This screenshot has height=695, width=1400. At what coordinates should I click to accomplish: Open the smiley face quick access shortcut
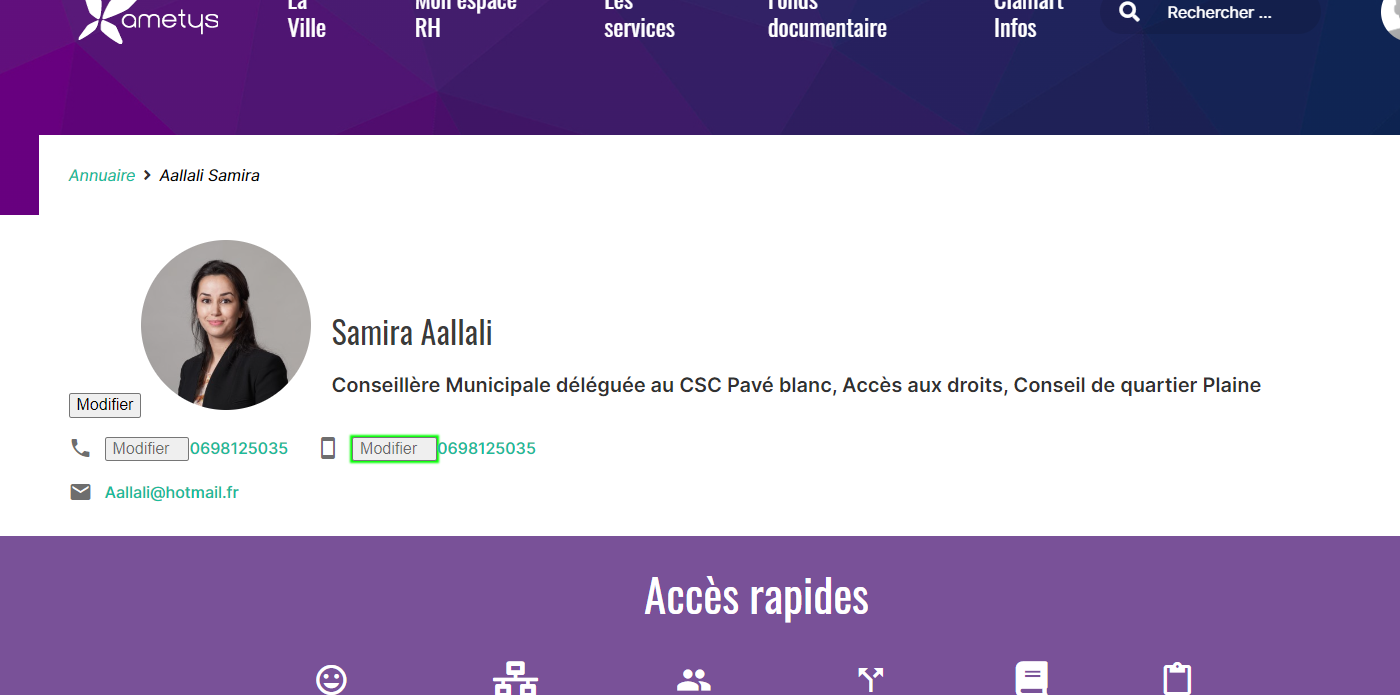point(331,679)
